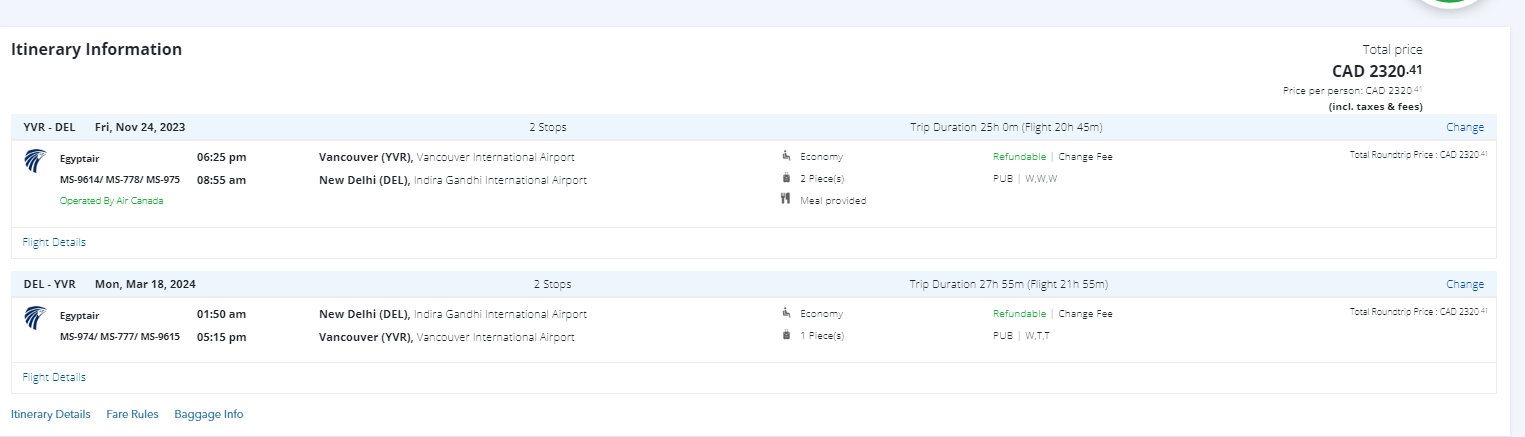Click Change Fee on the outbound flight
Image resolution: width=1525 pixels, height=437 pixels.
pyautogui.click(x=1085, y=157)
